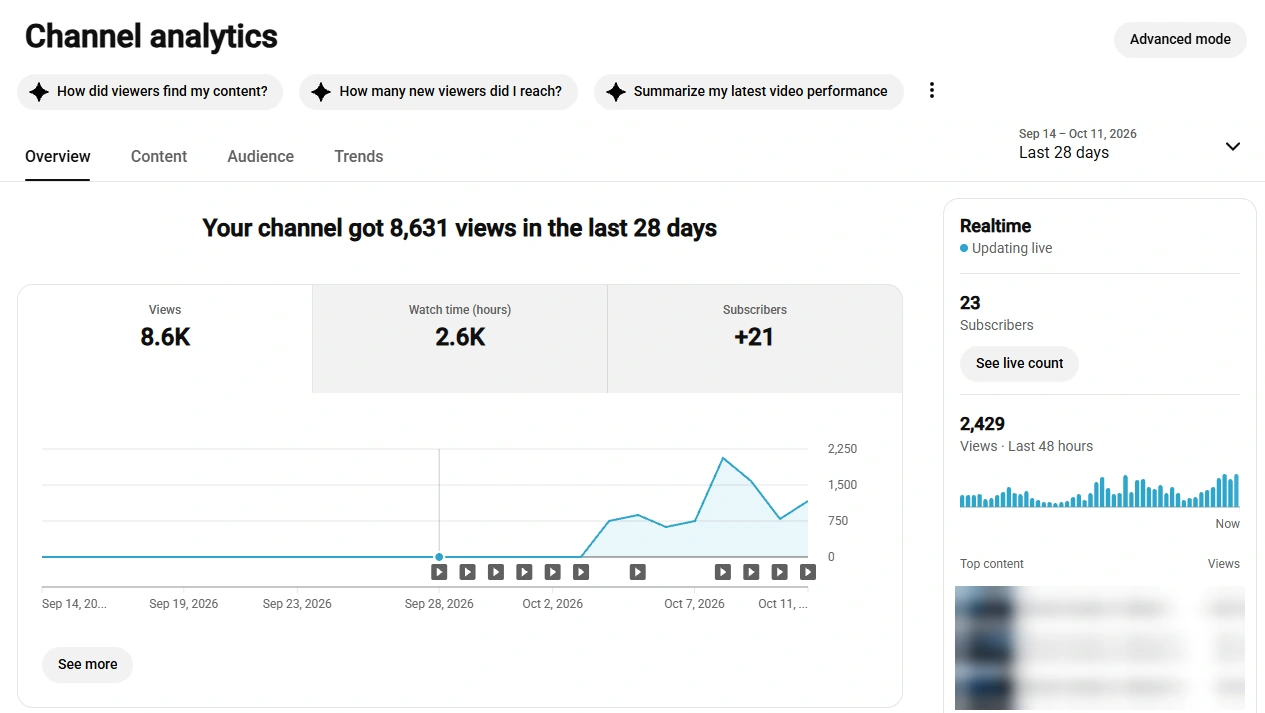Ask 'How many new viewers did I reach?'
Viewport: 1265px width, 713px height.
click(438, 91)
